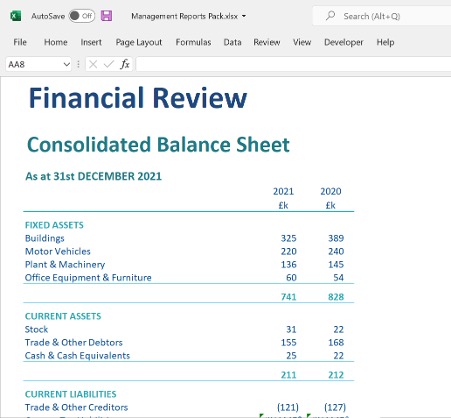The width and height of the screenshot is (451, 418).
Task: Select current assets total 212
Action: pyautogui.click(x=336, y=375)
